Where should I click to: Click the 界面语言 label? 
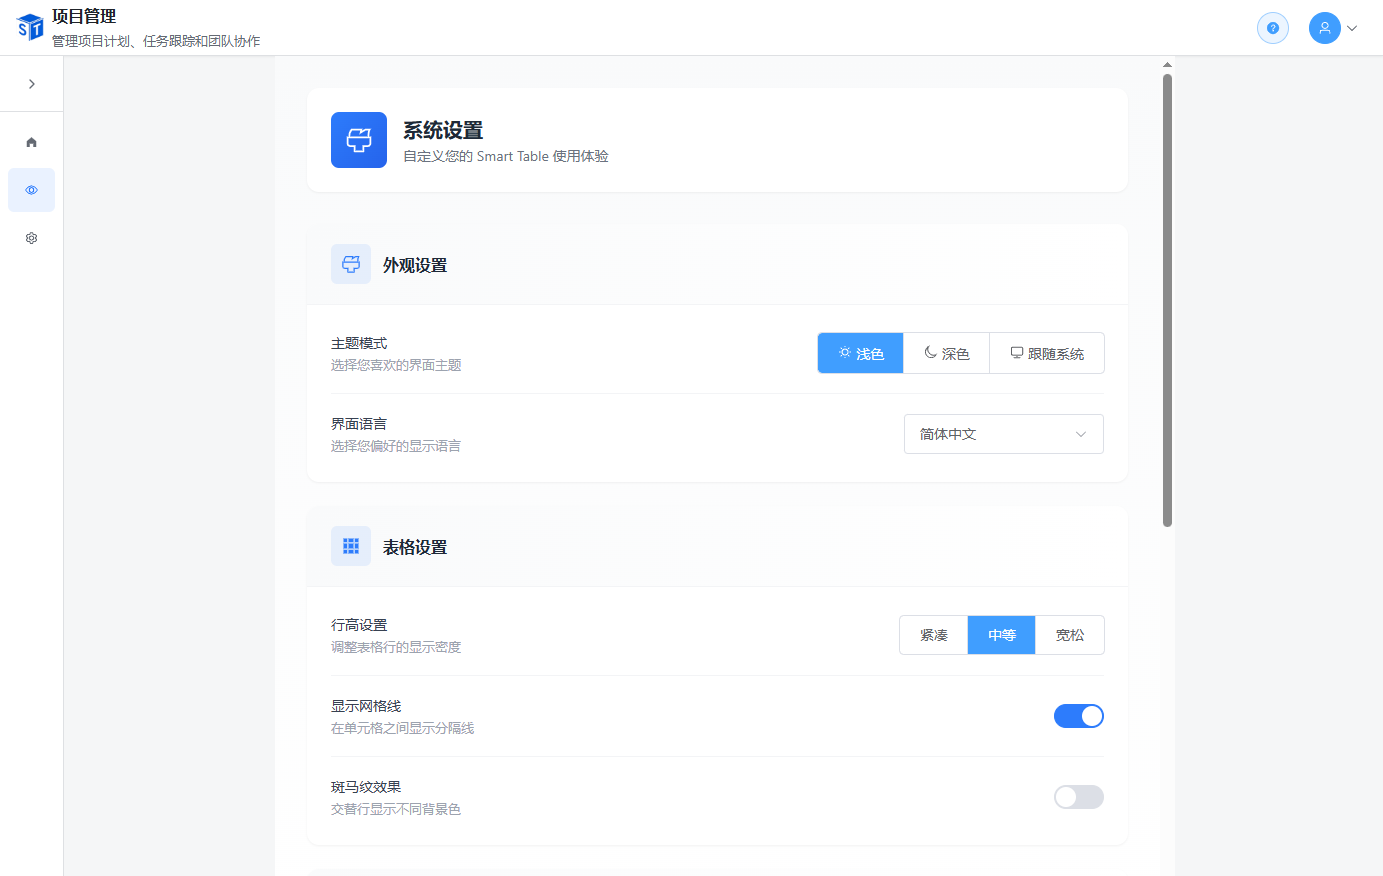(359, 424)
